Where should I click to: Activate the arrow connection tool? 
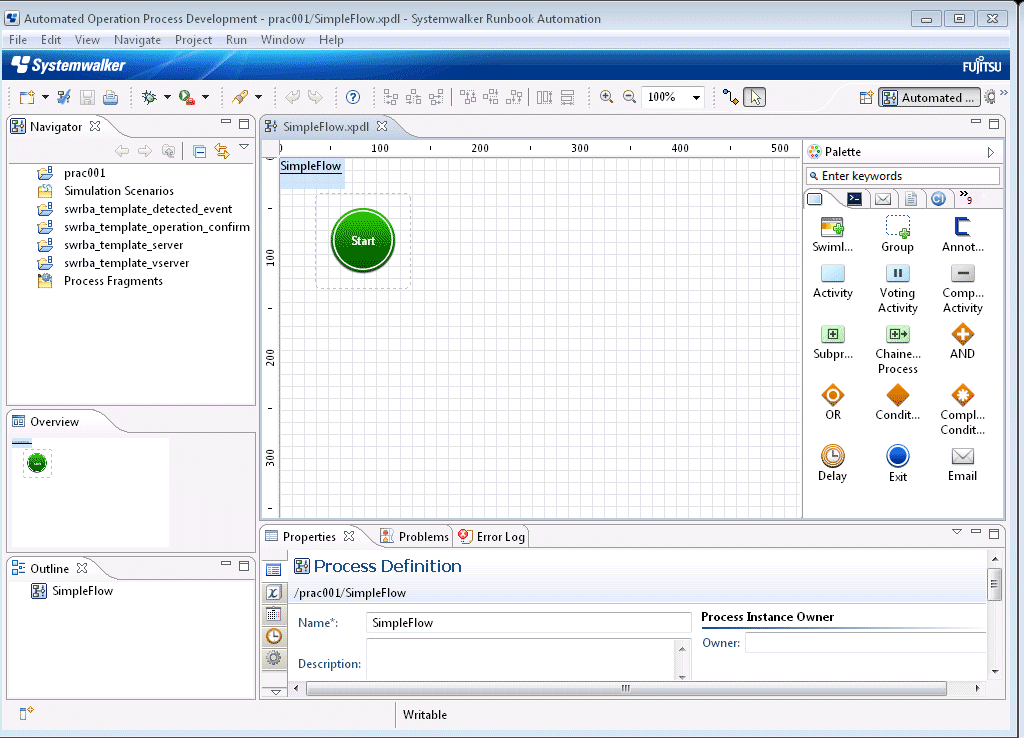click(x=731, y=97)
